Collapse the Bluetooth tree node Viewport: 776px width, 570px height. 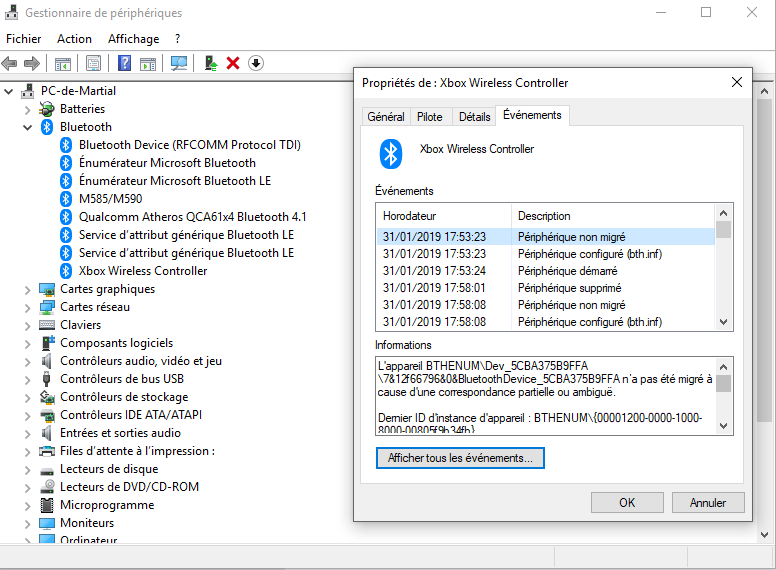tap(28, 128)
